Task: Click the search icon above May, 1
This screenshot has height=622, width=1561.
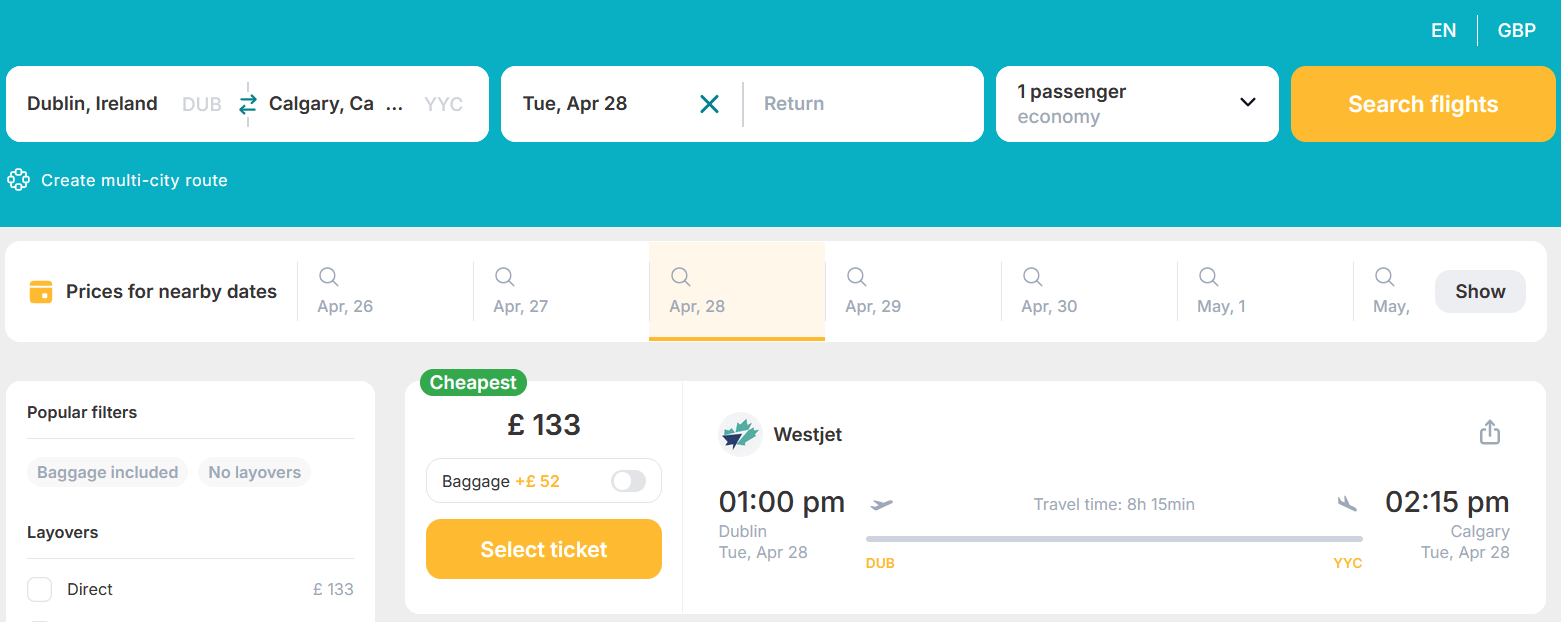Action: coord(1209,276)
